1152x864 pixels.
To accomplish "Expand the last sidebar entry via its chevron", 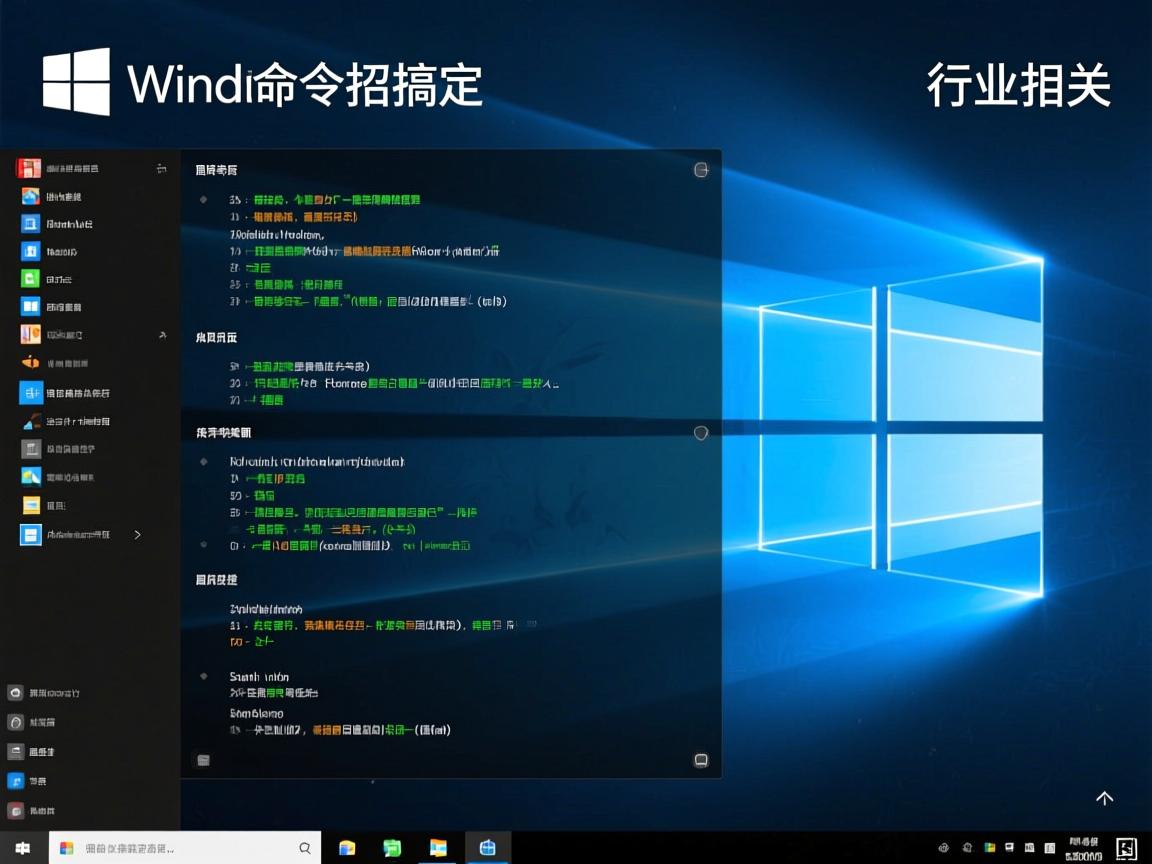I will coord(138,534).
